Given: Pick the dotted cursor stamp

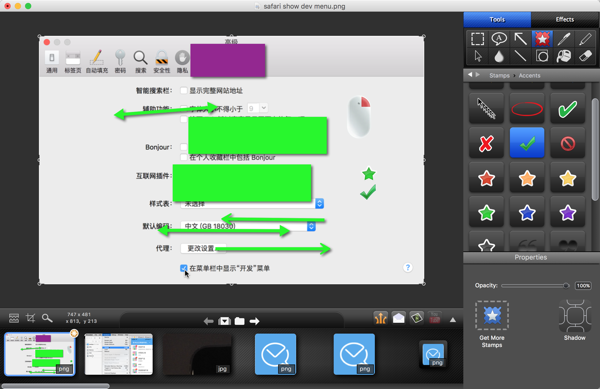Looking at the screenshot, I should (x=486, y=109).
